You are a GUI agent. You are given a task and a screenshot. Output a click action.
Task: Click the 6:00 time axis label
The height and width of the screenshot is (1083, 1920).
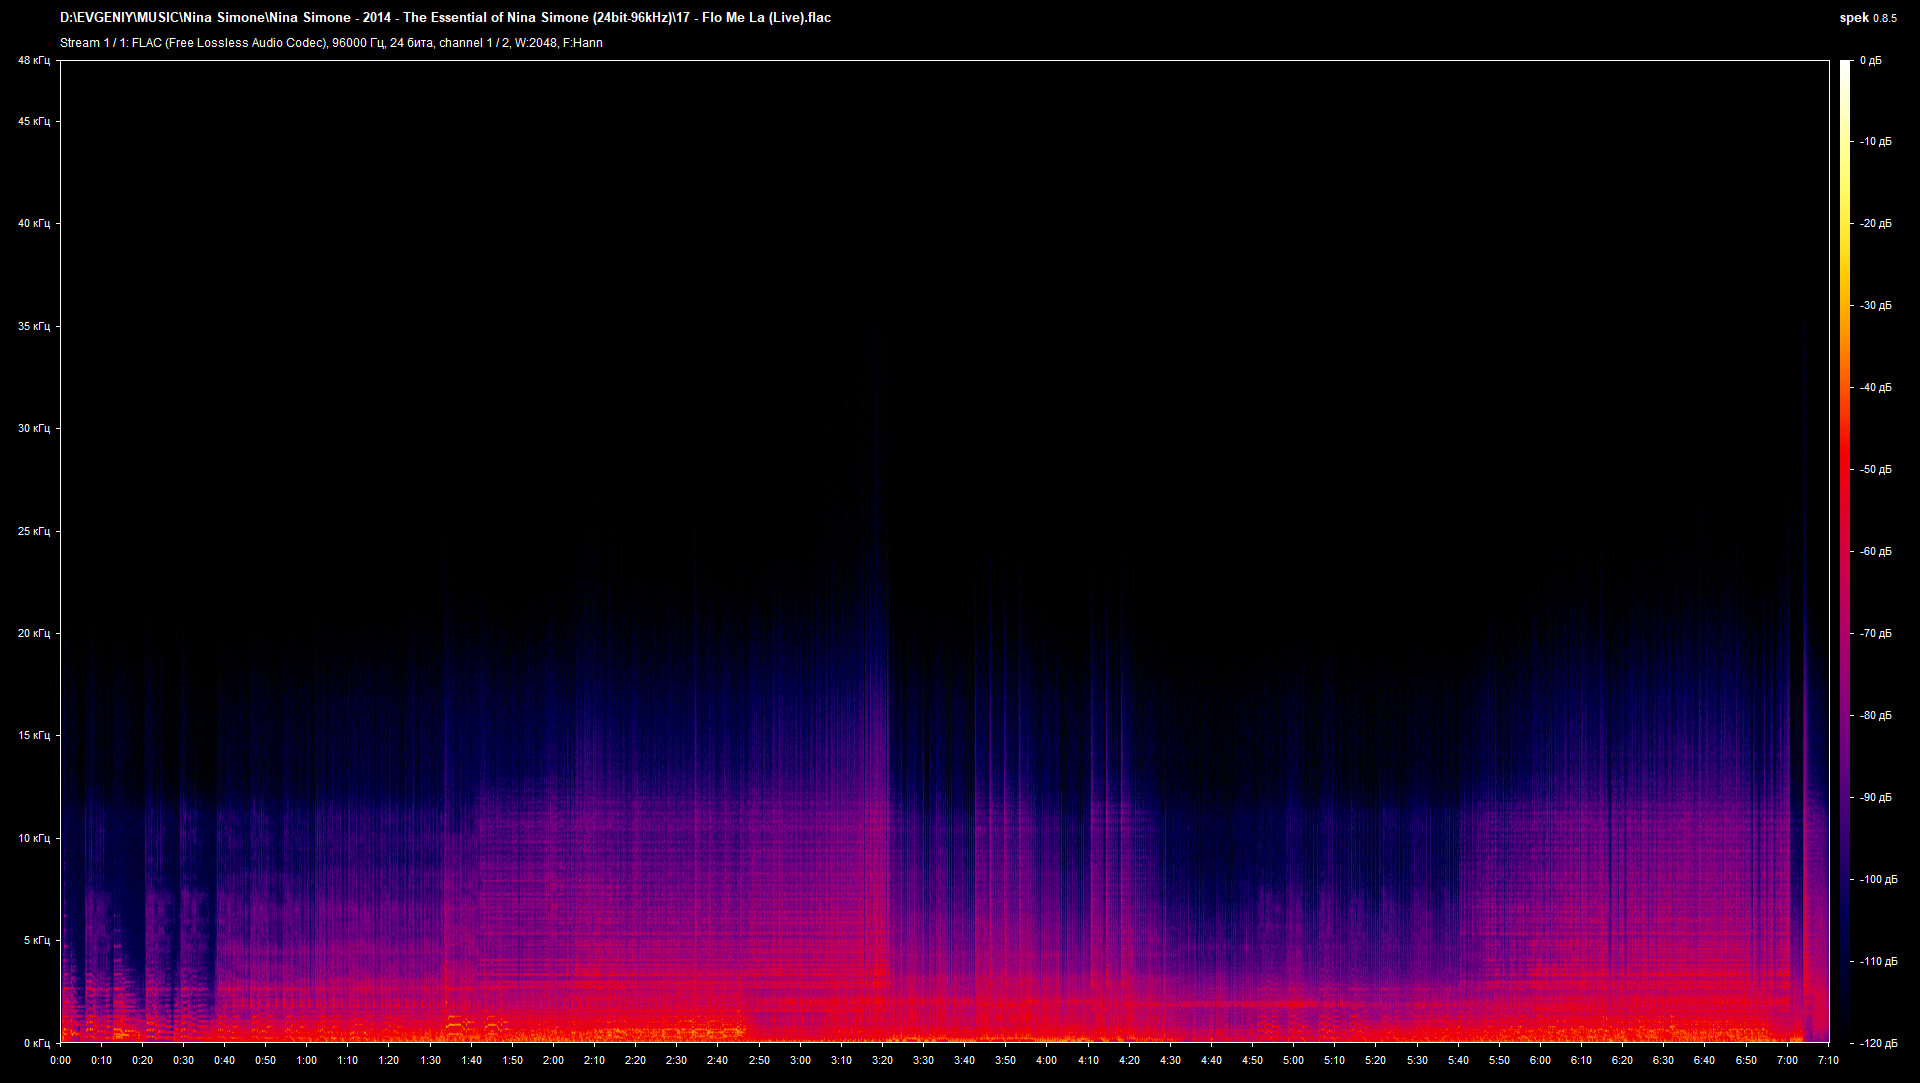pos(1540,1061)
